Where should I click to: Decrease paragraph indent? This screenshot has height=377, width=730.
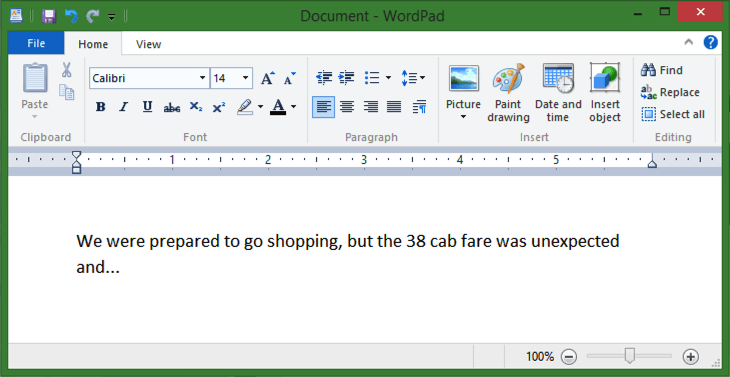tap(324, 78)
